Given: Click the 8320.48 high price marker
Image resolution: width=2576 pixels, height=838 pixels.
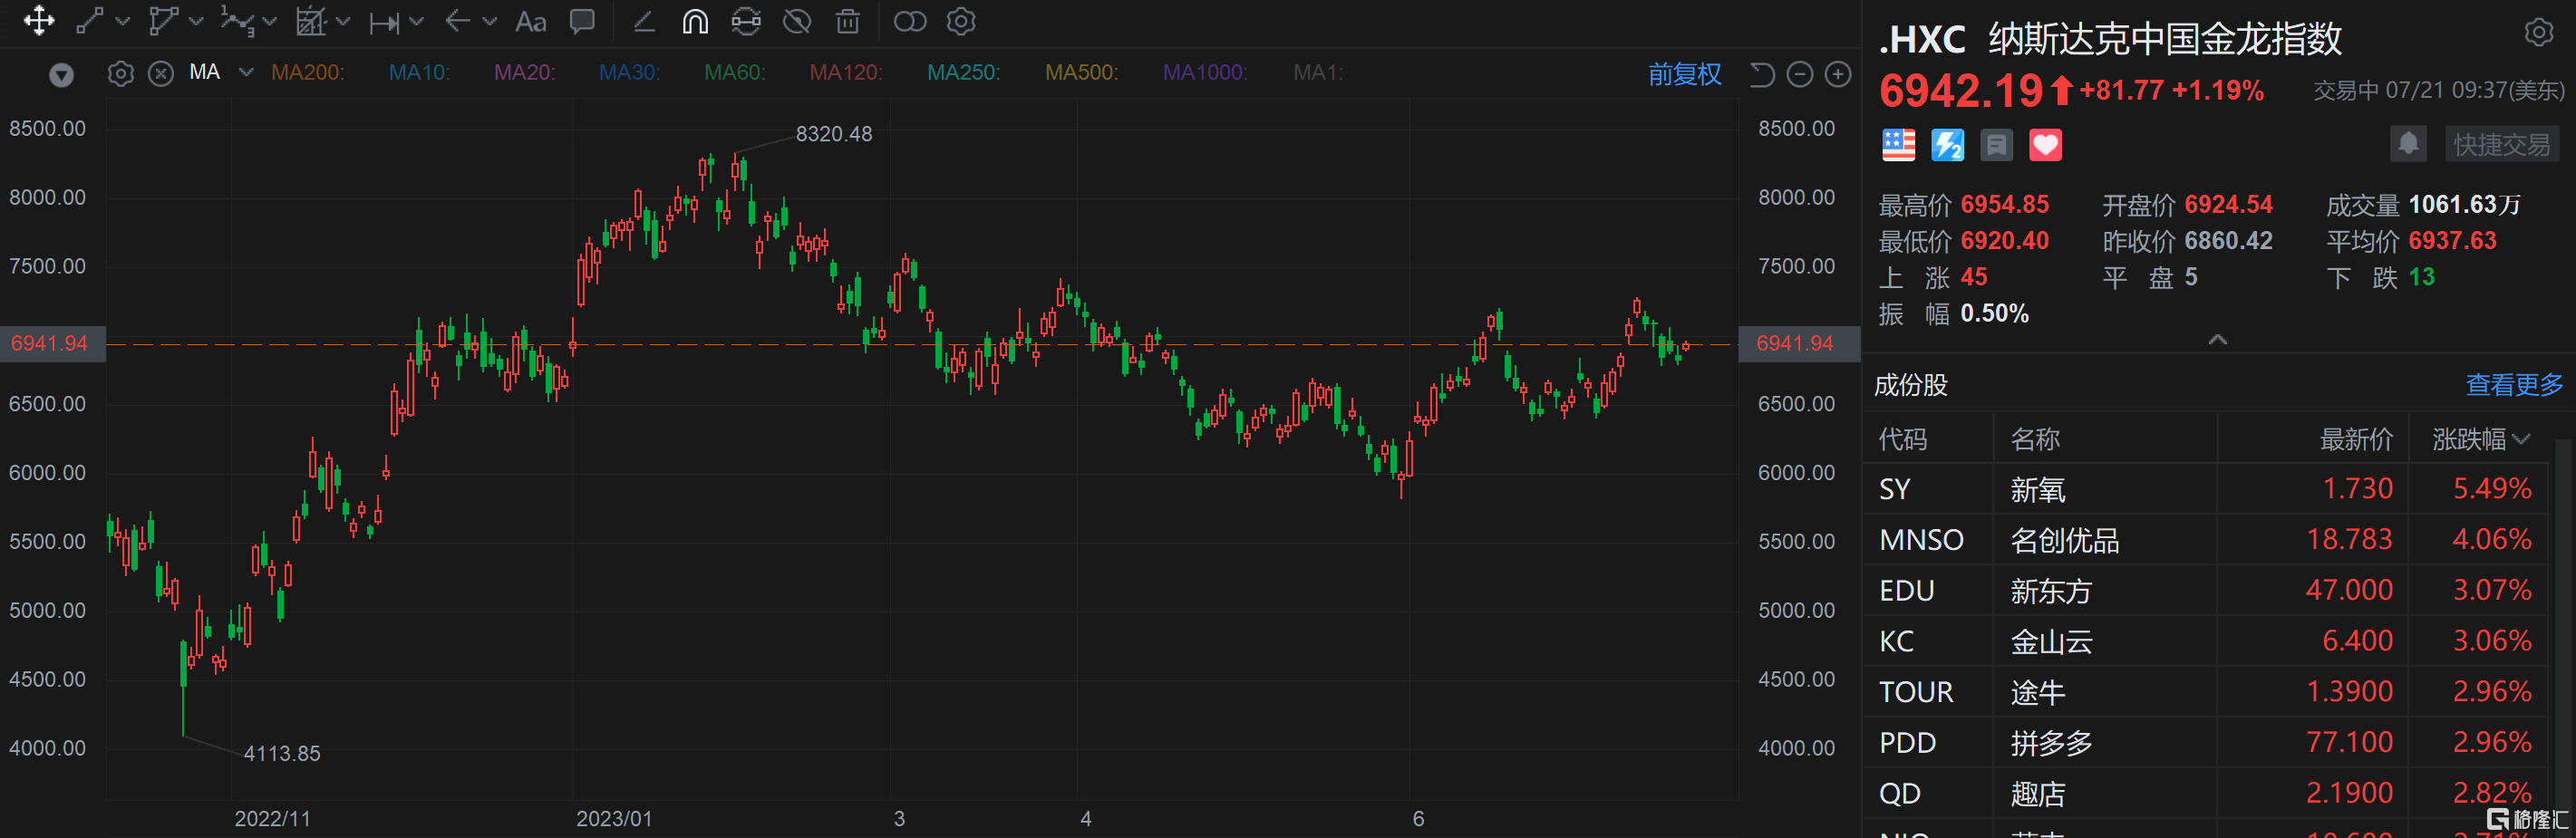Looking at the screenshot, I should coord(833,134).
